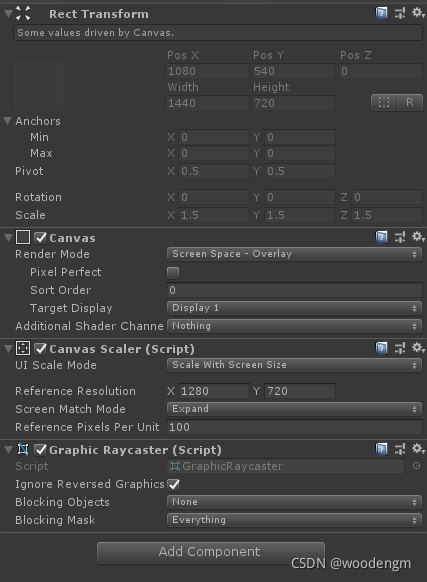Click the Scale Y field
Screen dimensions: 427x582
(x=300, y=215)
